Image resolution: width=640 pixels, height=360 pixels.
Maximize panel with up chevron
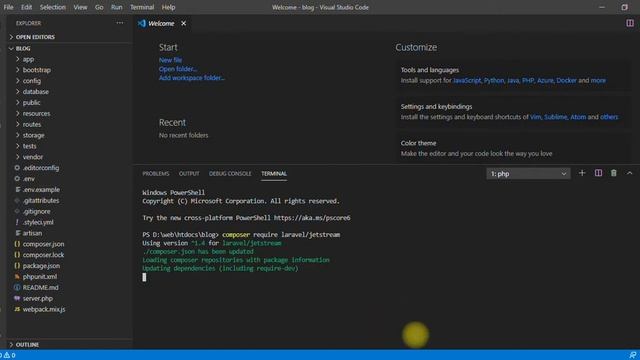point(629,173)
